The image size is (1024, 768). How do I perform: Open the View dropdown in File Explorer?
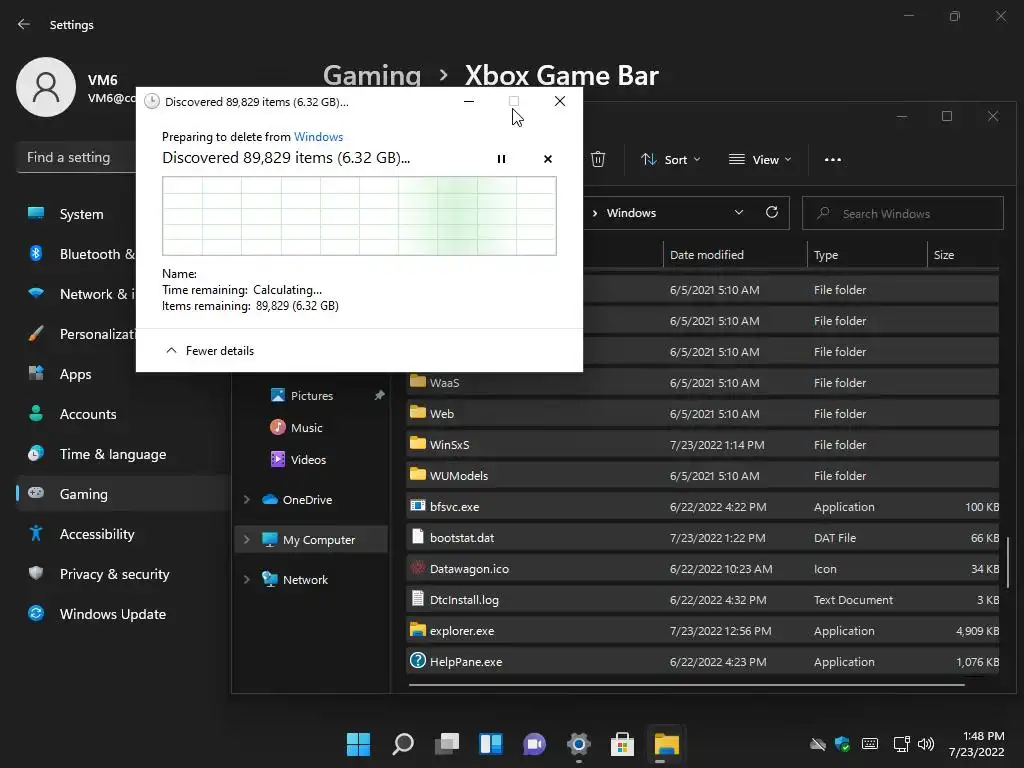click(x=760, y=159)
